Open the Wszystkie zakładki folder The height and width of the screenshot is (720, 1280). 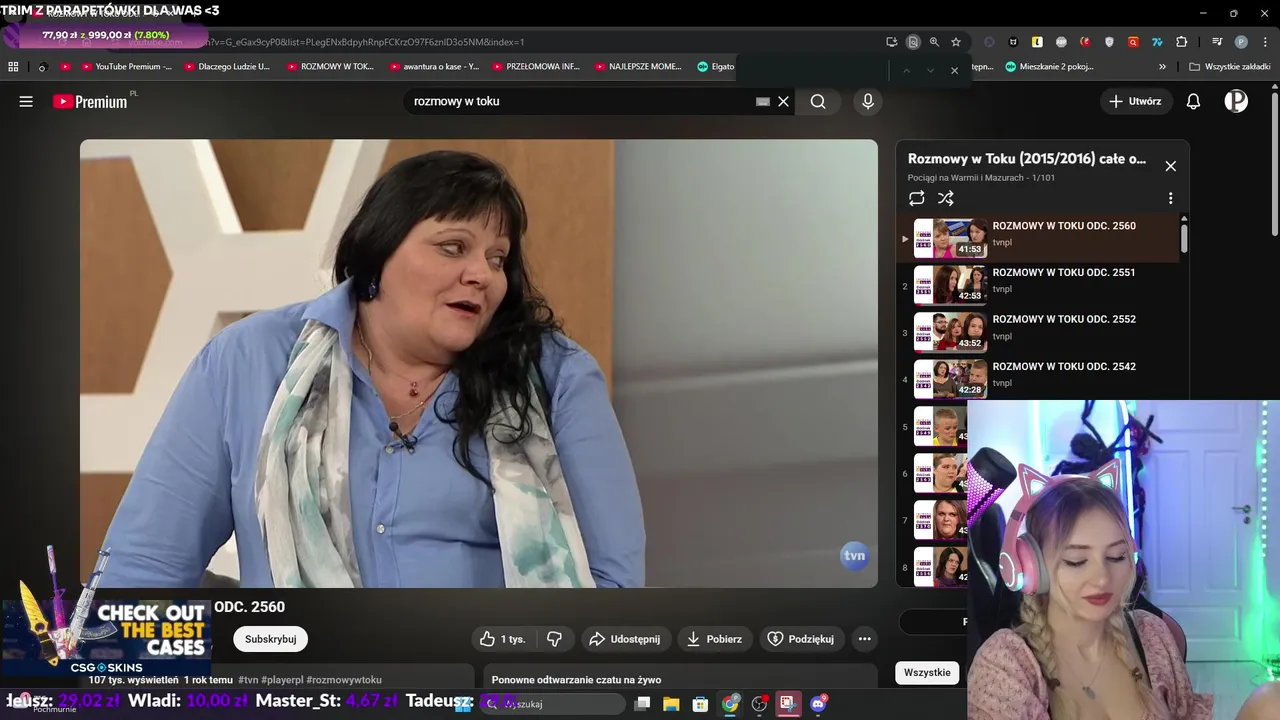click(x=1229, y=67)
